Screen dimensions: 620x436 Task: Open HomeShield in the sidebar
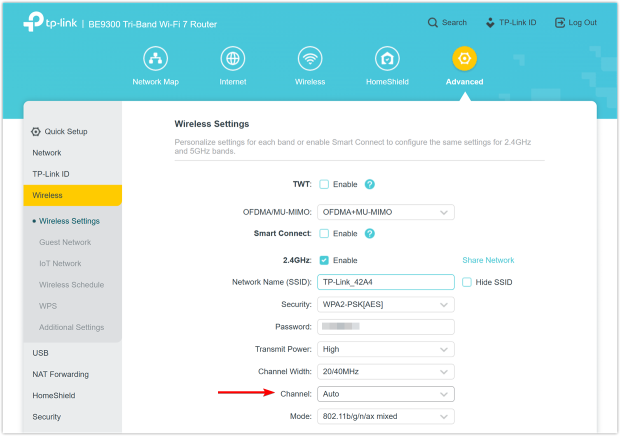point(54,396)
